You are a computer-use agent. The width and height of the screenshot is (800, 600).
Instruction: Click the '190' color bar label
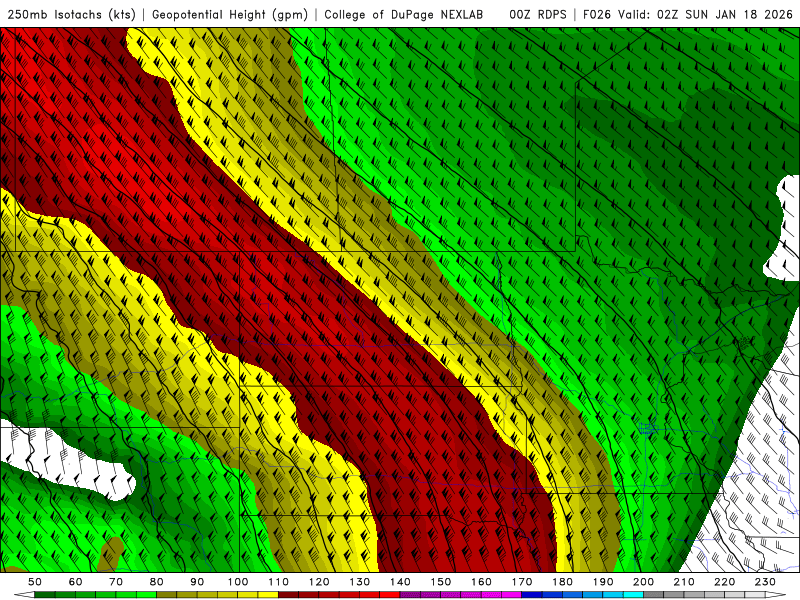tap(603, 582)
